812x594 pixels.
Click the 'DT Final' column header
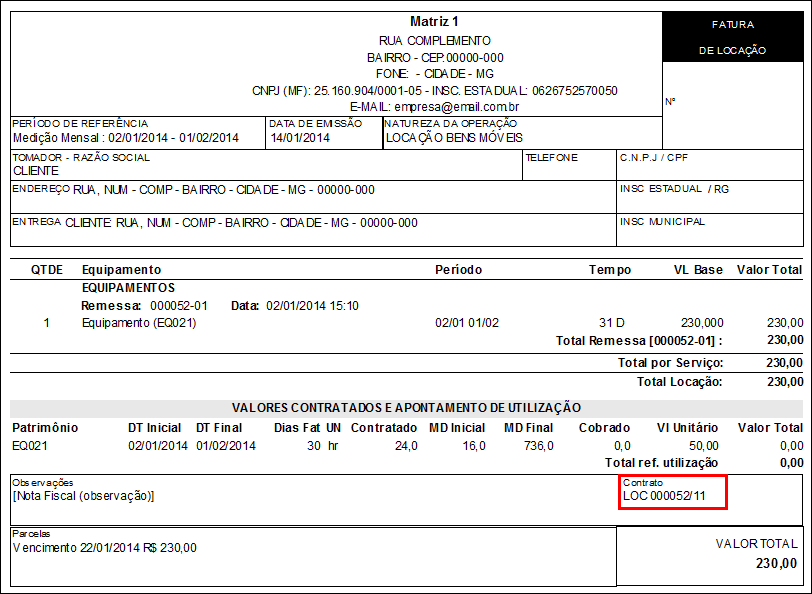(x=219, y=428)
